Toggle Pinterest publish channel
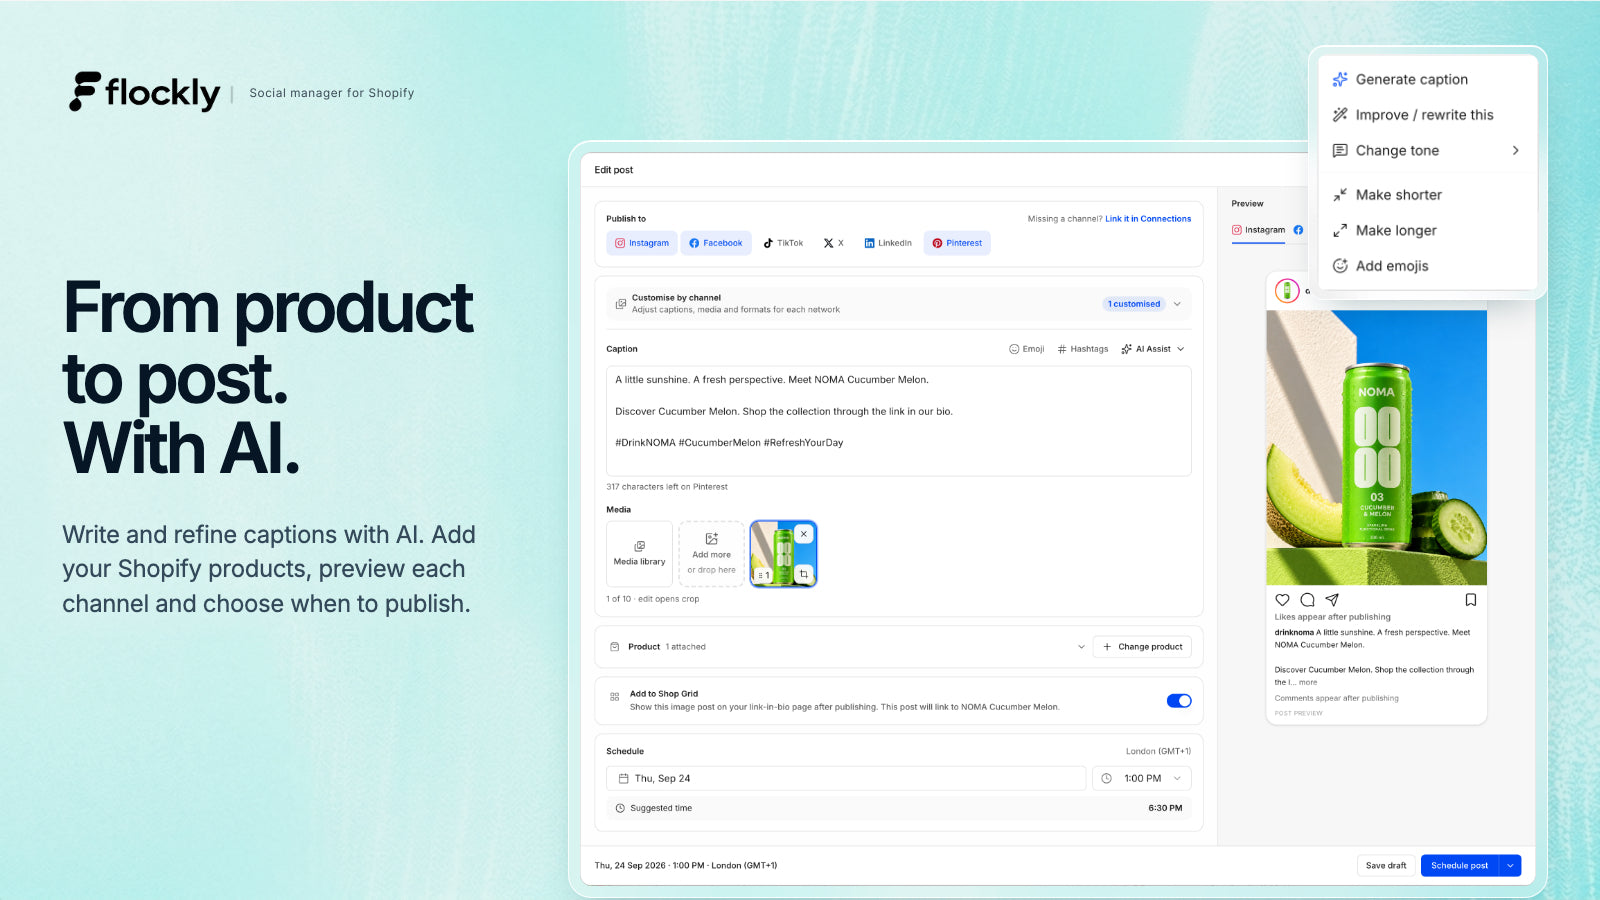Viewport: 1600px width, 900px height. [957, 243]
